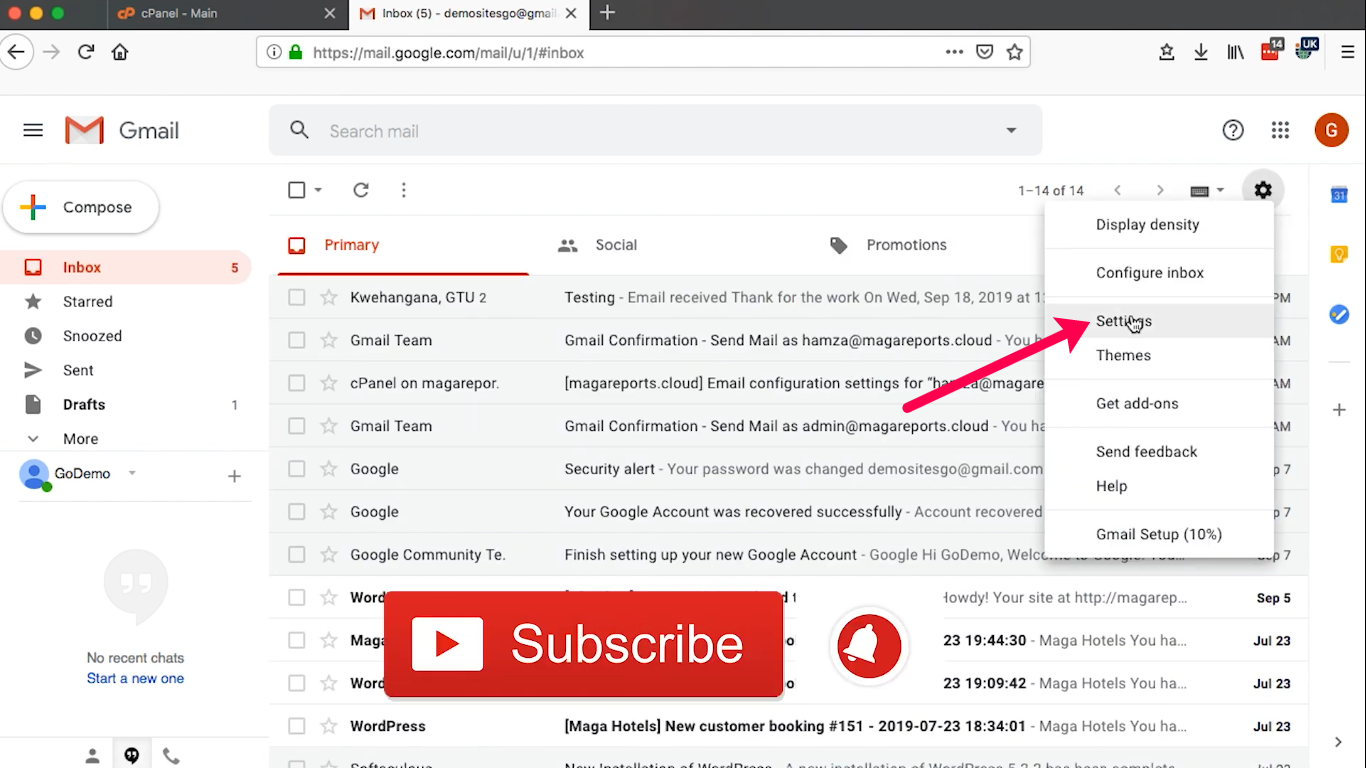
Task: Open Gmail Setup (10%) menu item
Action: pos(1159,534)
